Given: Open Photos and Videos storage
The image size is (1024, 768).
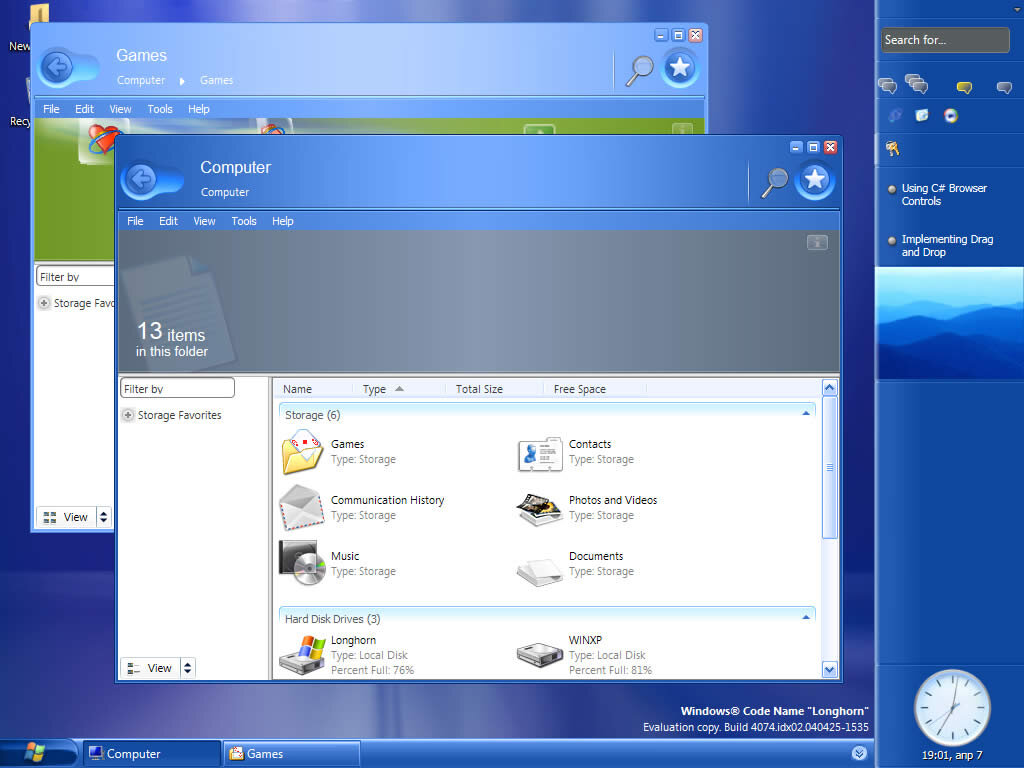Looking at the screenshot, I should point(614,500).
